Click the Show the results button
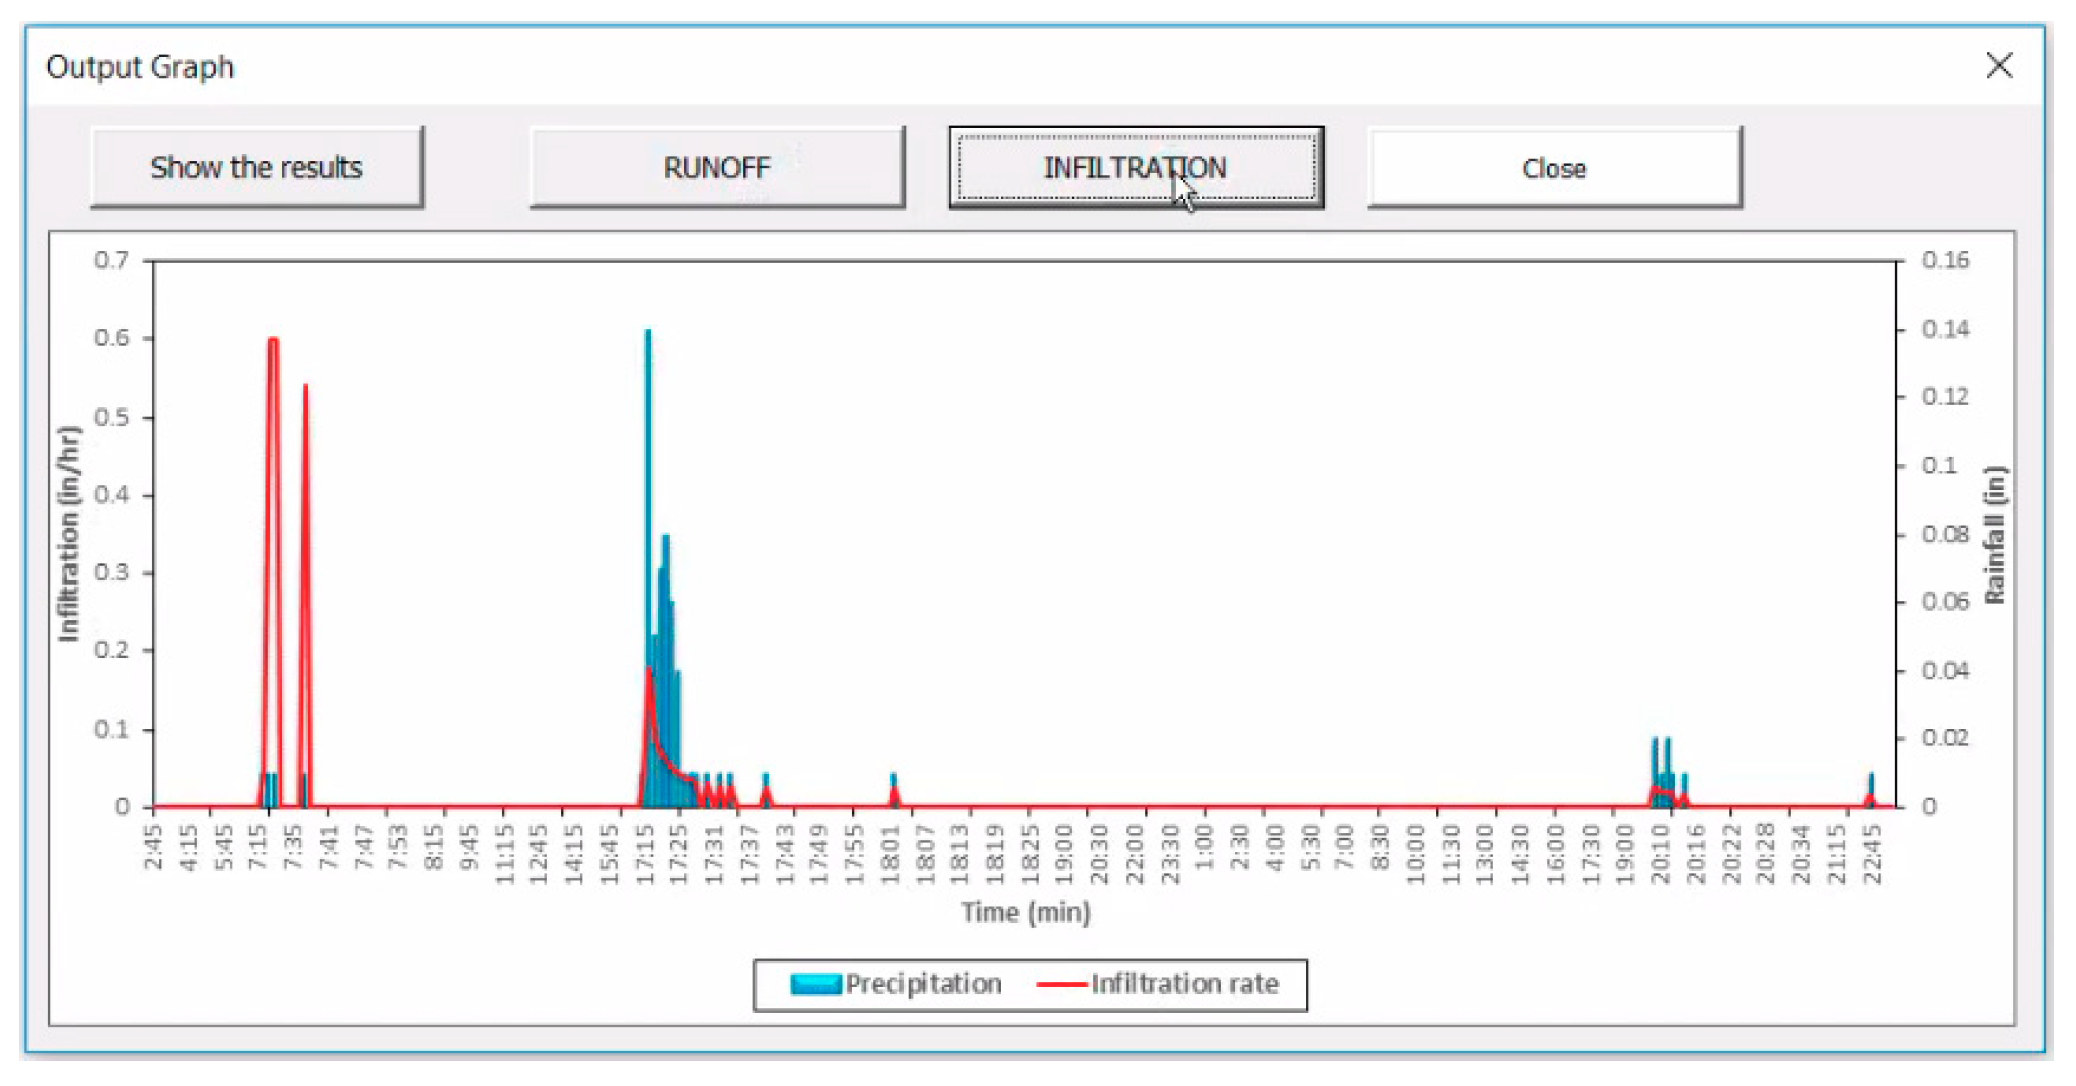The width and height of the screenshot is (2076, 1086). tap(257, 168)
